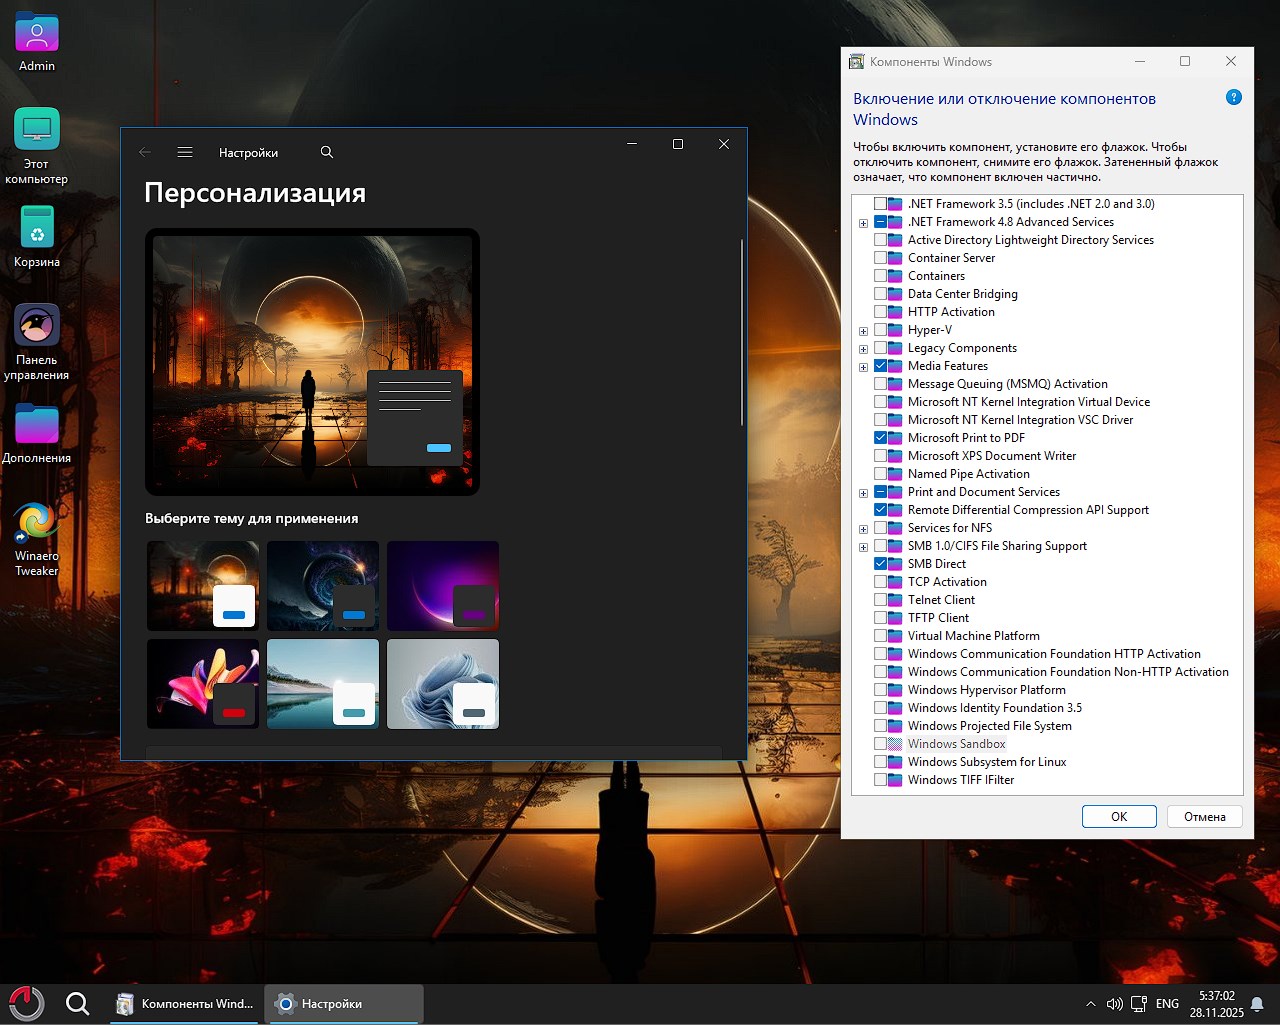Click the taskbar search magnifier icon
Screen dimensions: 1280x1025
click(77, 1003)
